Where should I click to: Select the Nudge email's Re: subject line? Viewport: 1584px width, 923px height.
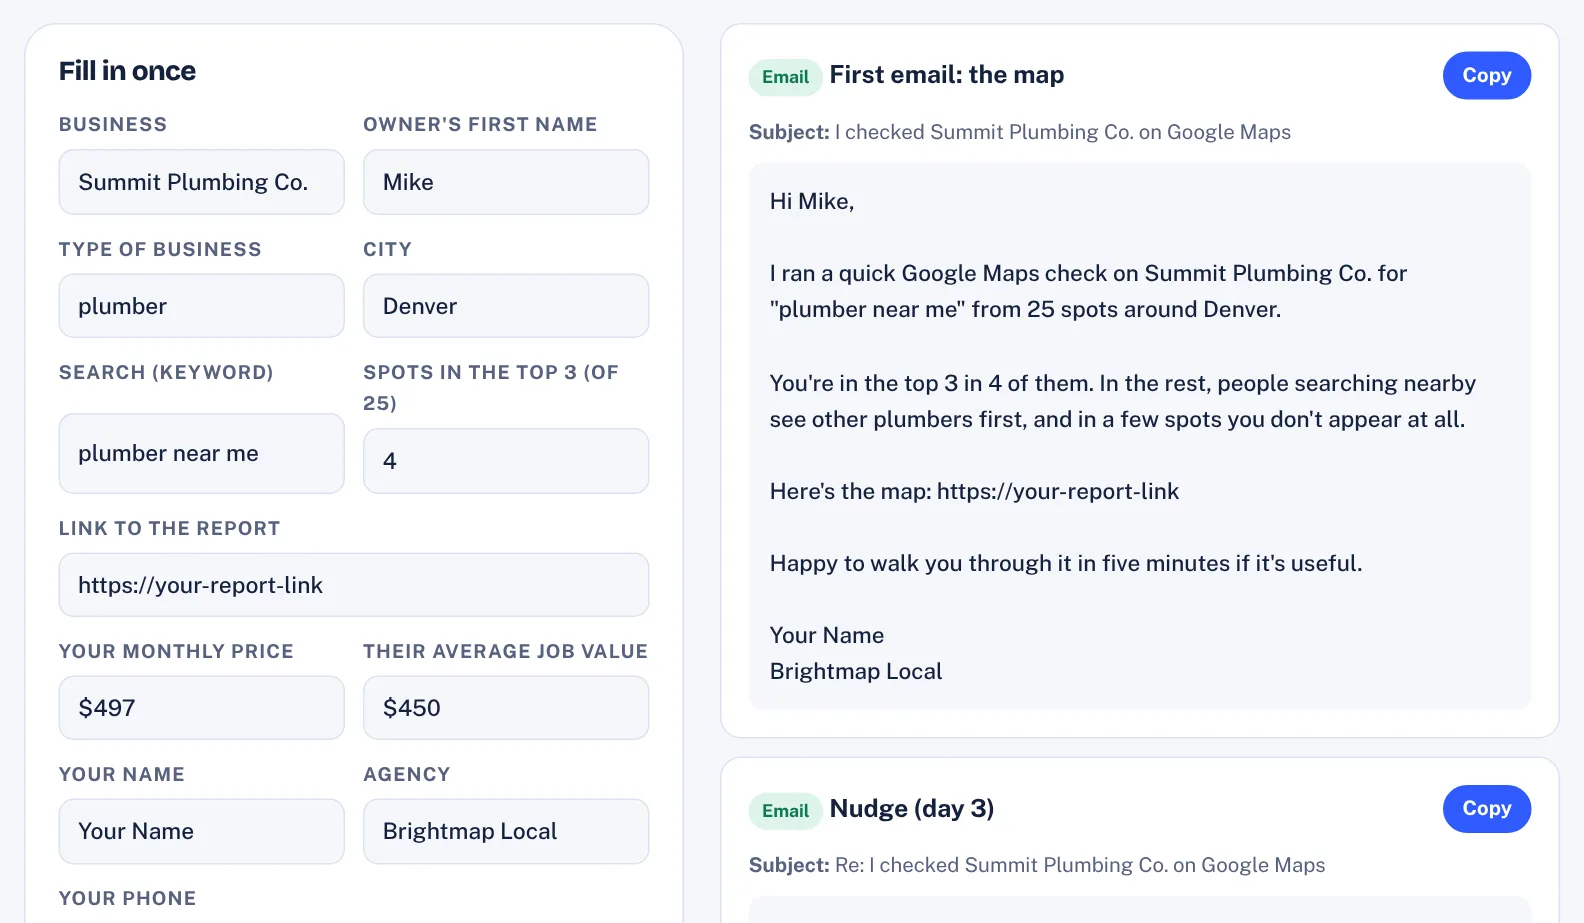point(1037,865)
